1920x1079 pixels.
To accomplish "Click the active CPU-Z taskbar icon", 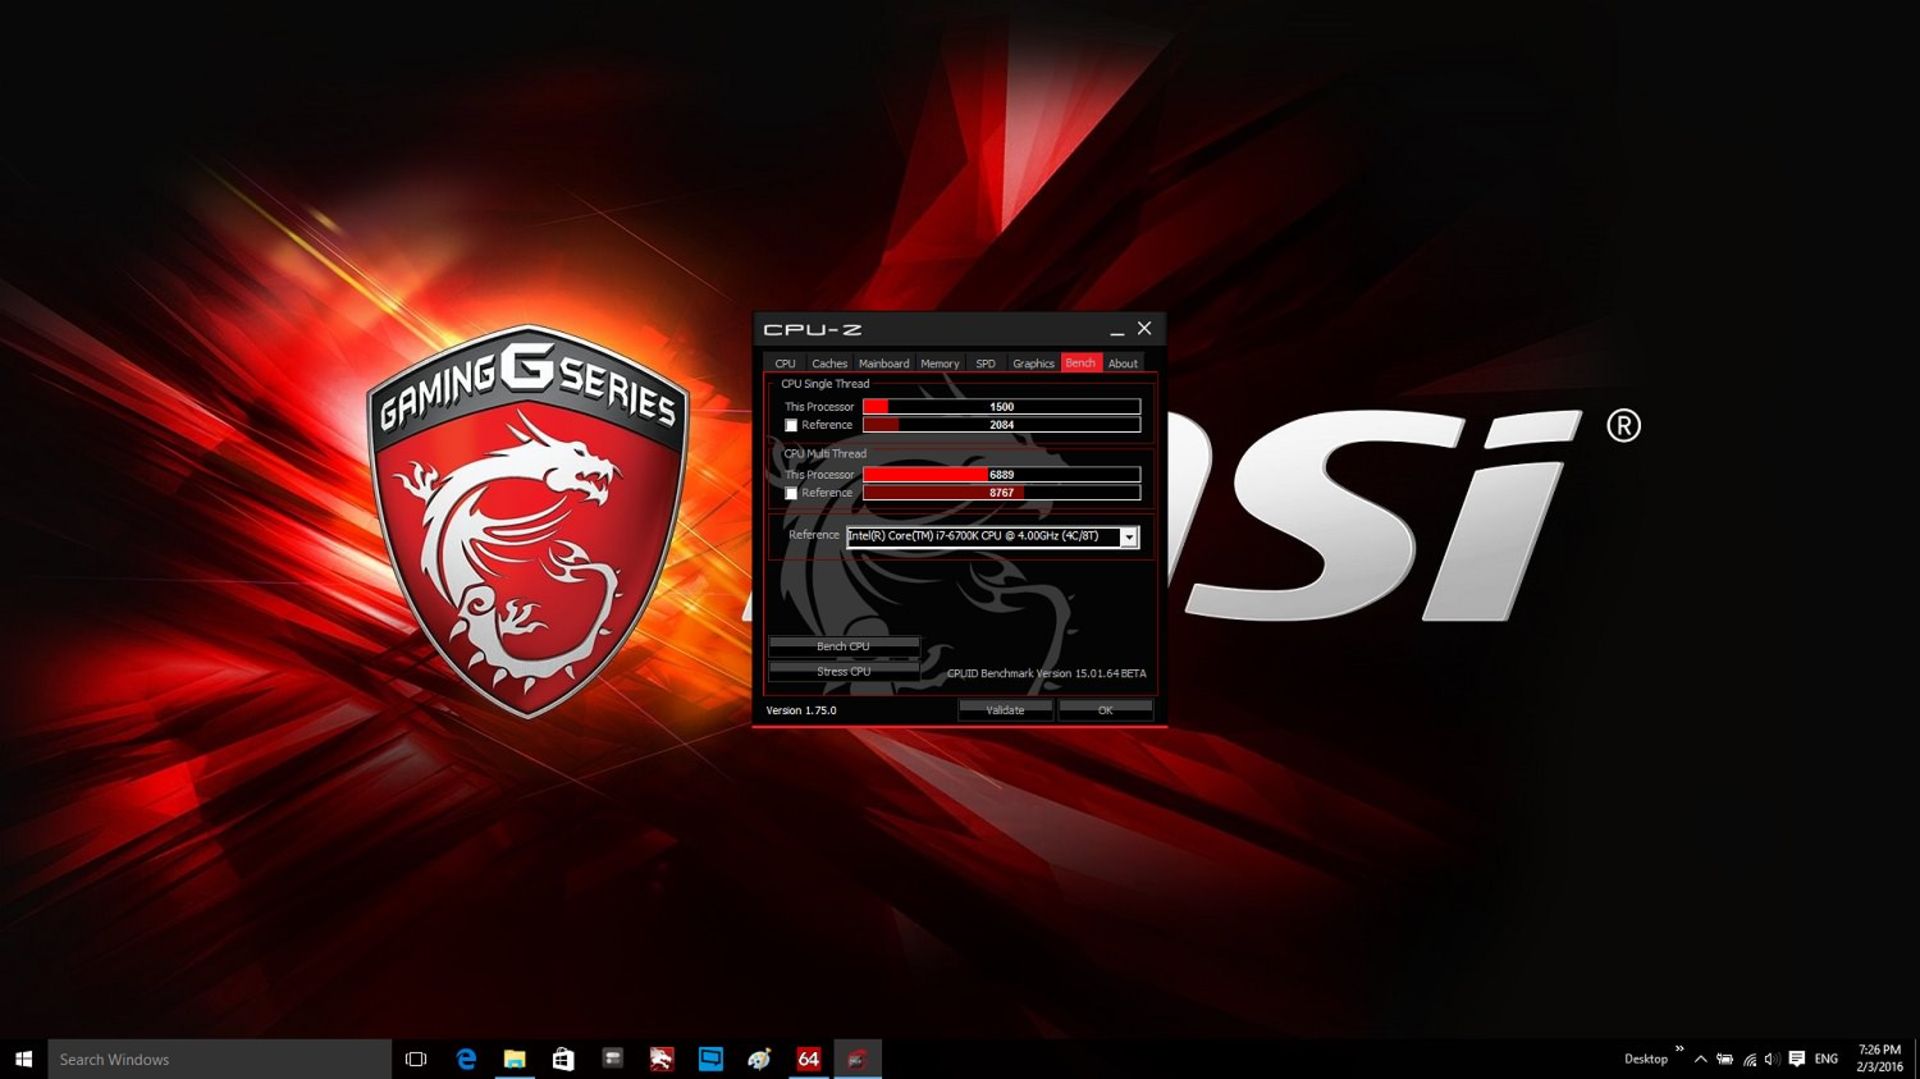I will [857, 1059].
